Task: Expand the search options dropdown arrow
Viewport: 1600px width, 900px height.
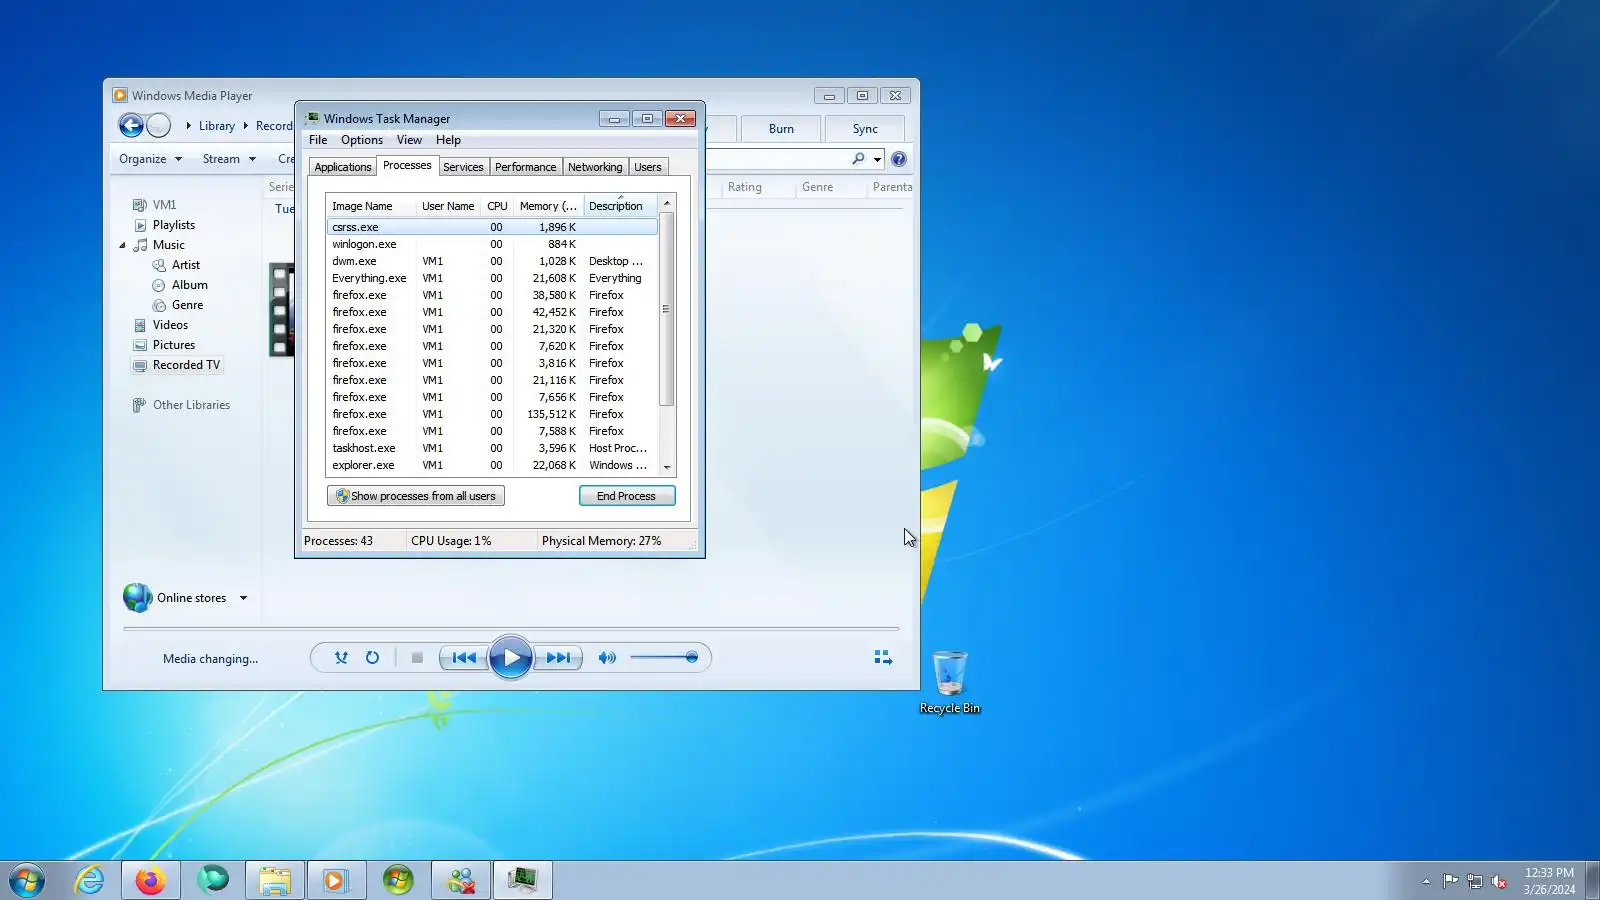Action: tap(877, 159)
